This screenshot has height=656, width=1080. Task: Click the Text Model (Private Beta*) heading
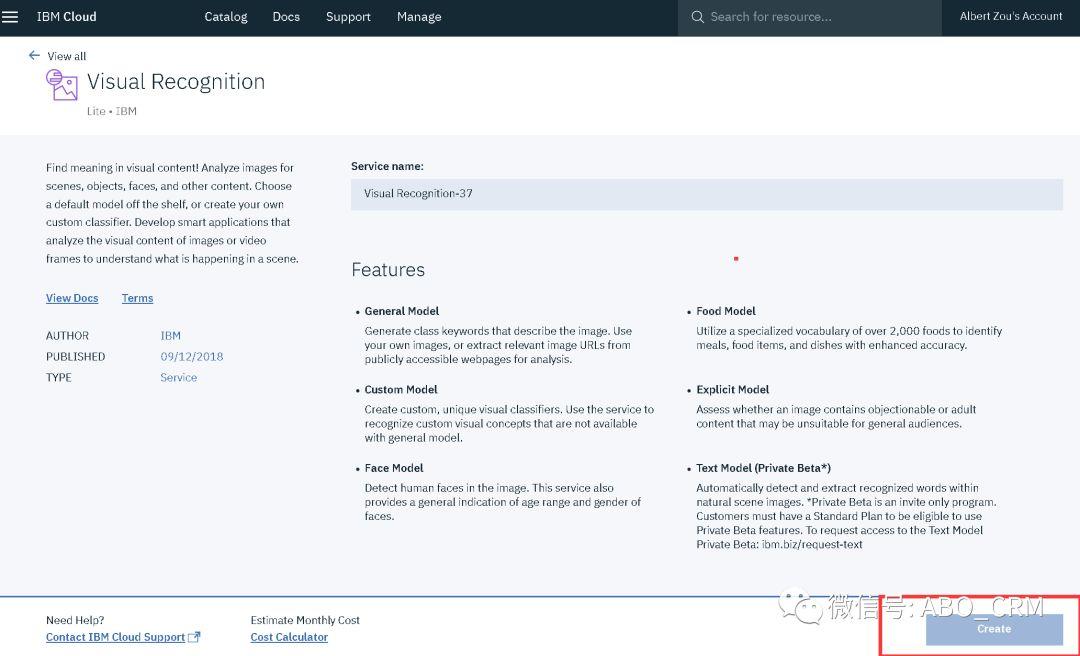[x=764, y=469]
